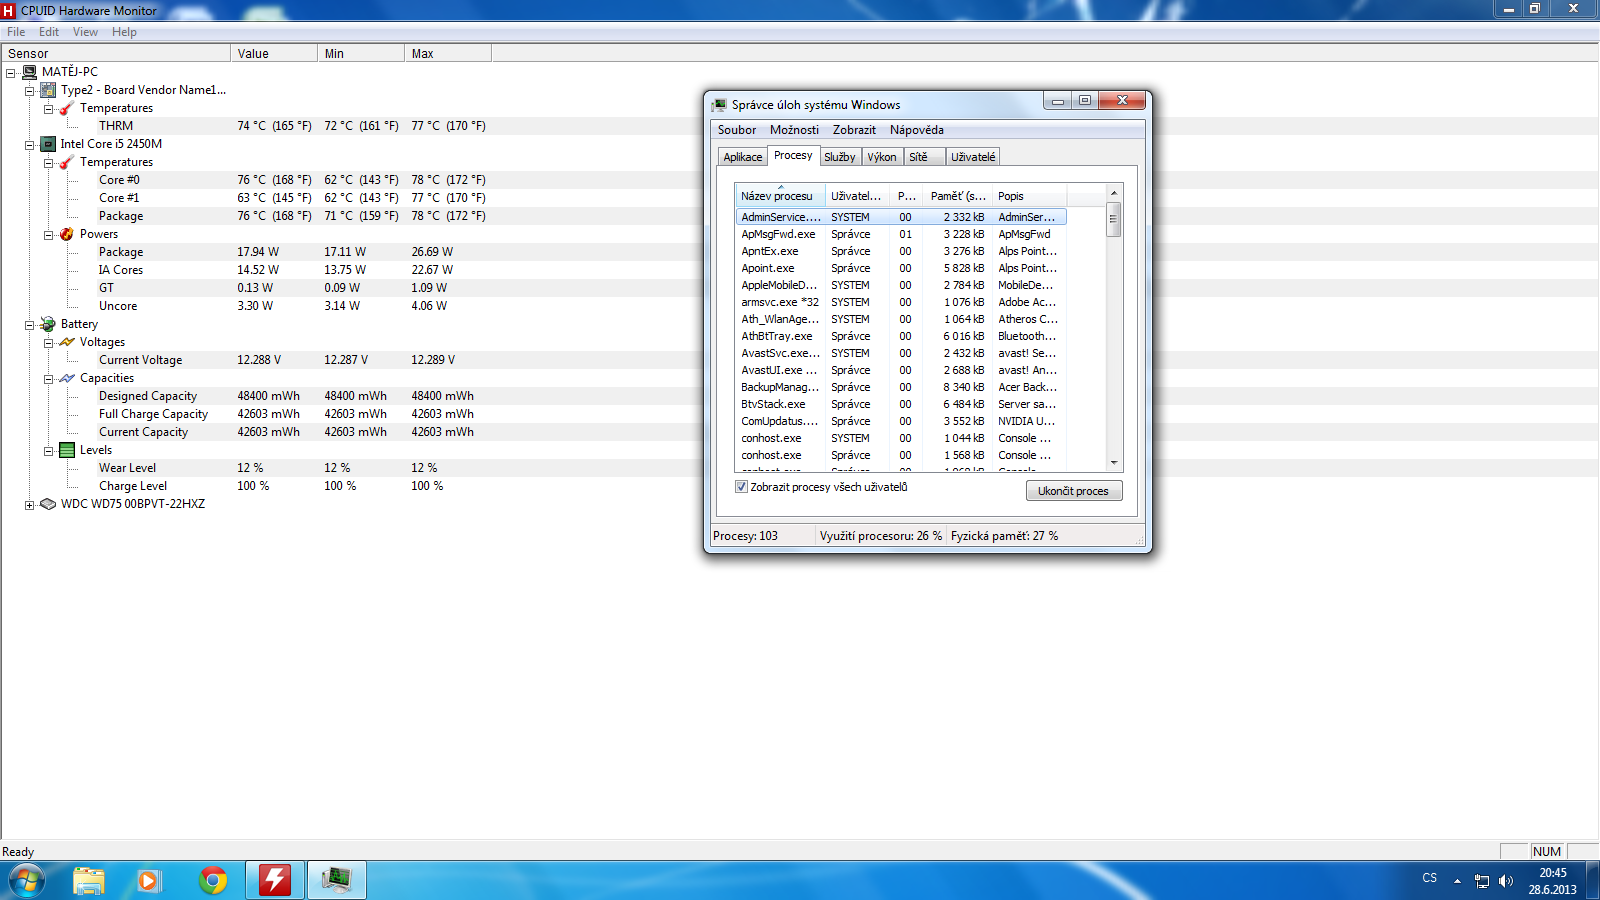Click the Sensor column header

tap(116, 54)
